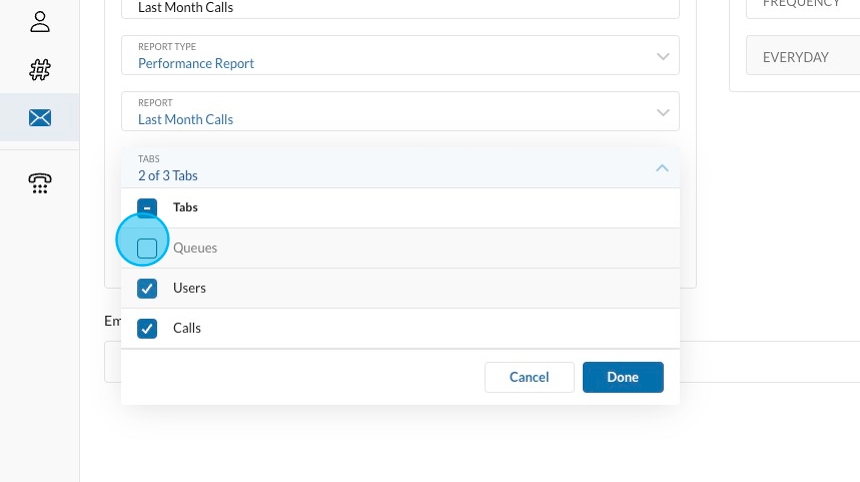Open the EVERYDAY dropdown
Viewport: 860px width, 482px height.
(802, 57)
